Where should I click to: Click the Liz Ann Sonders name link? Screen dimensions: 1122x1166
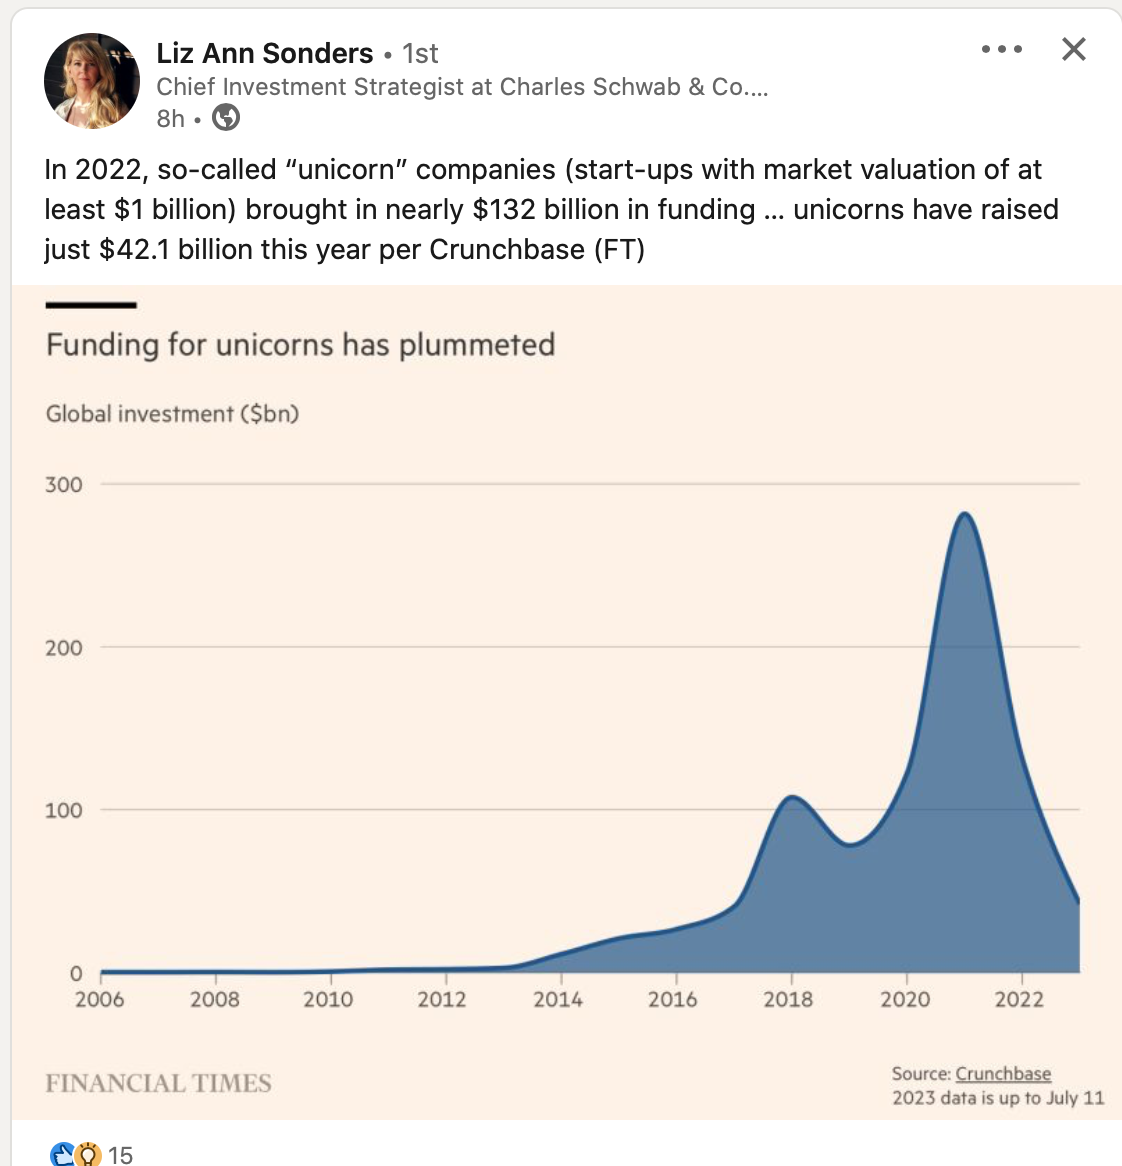coord(265,54)
